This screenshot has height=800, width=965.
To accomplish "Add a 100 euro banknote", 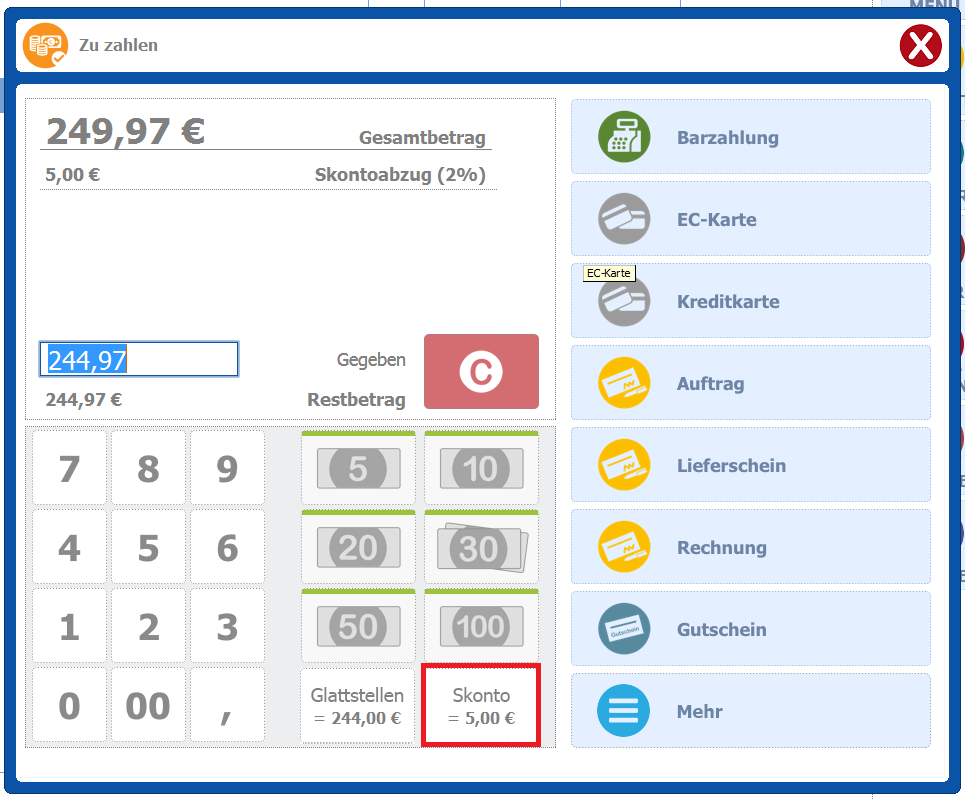I will pos(481,626).
